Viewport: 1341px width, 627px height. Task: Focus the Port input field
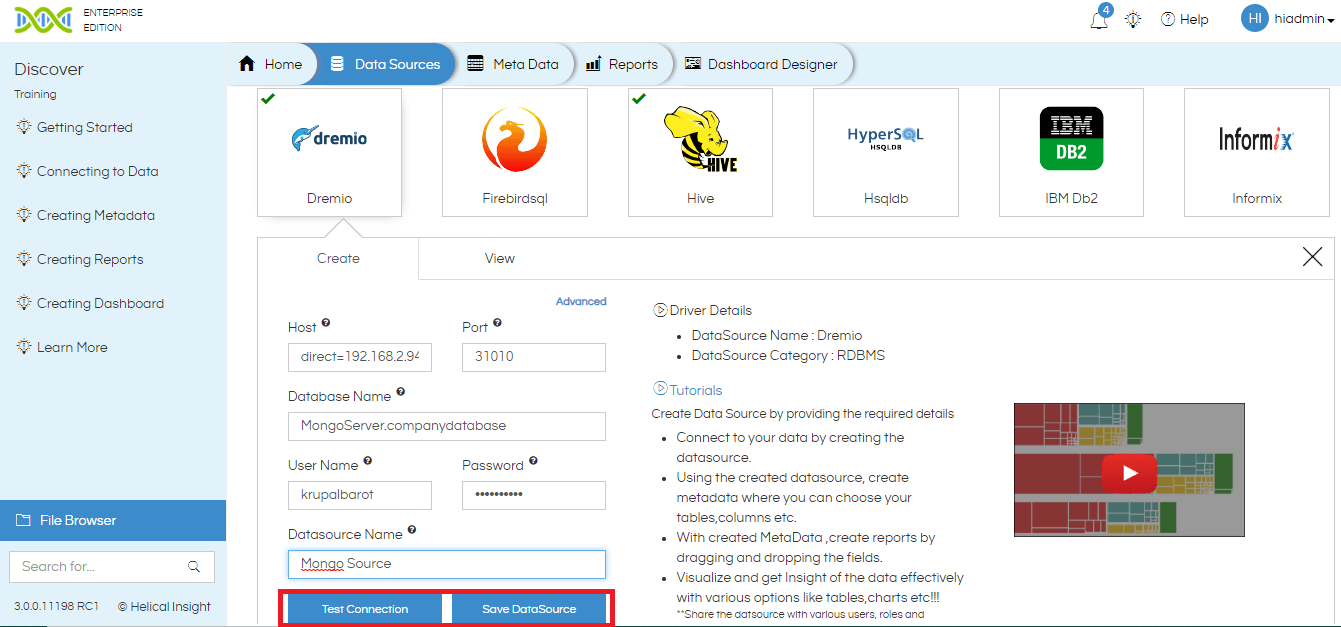click(x=534, y=357)
